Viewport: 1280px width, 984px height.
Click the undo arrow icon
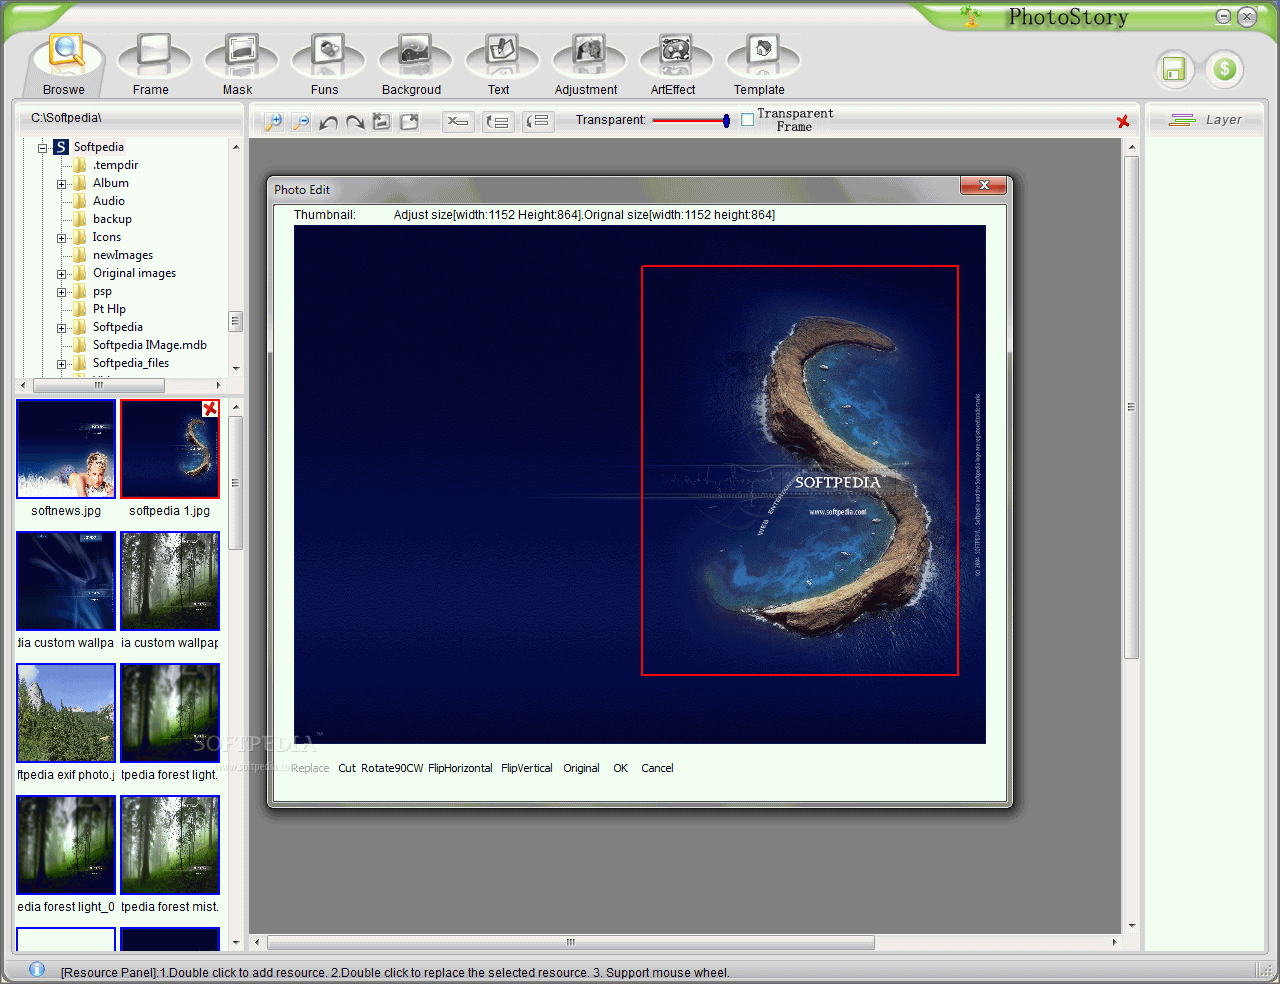click(x=328, y=122)
